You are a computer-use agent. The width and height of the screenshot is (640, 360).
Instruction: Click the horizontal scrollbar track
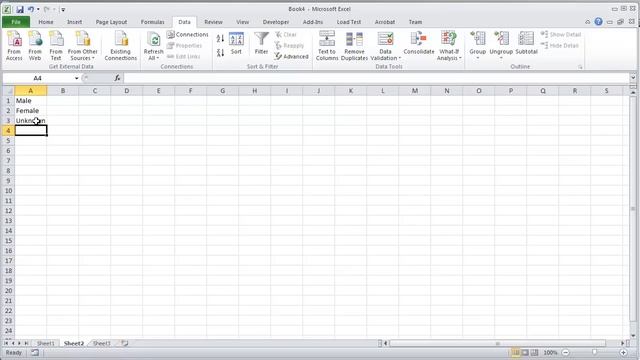coord(498,343)
